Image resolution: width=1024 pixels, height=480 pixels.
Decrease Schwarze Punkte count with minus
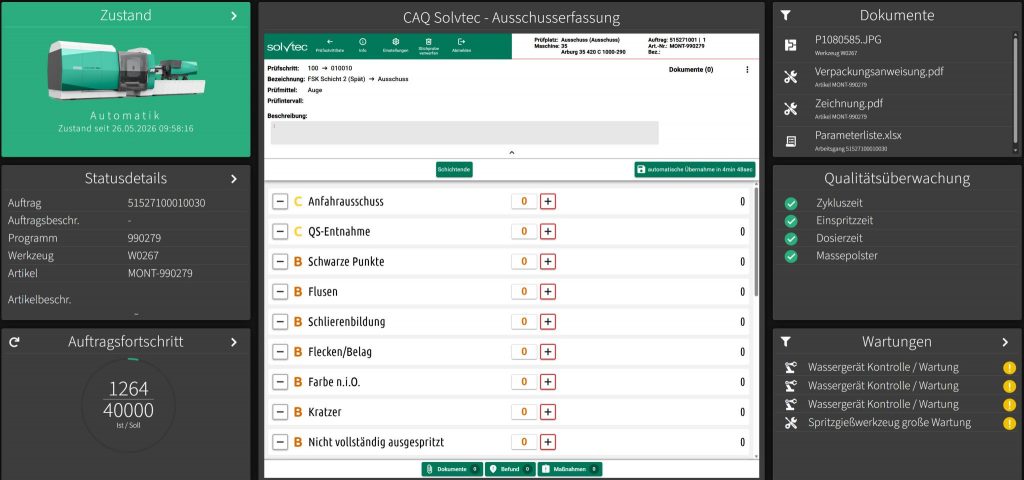[x=280, y=262]
